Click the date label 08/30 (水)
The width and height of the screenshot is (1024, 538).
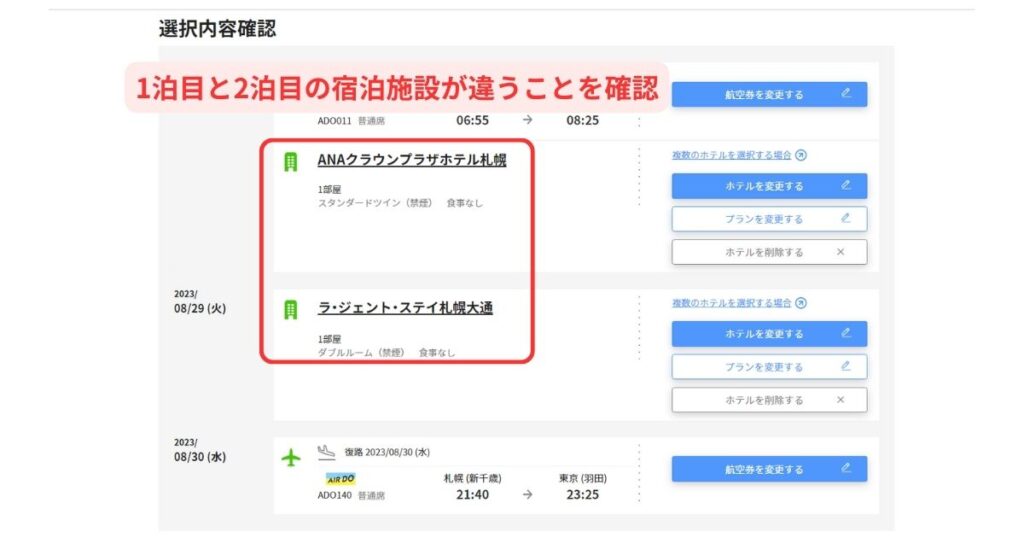[x=200, y=456]
